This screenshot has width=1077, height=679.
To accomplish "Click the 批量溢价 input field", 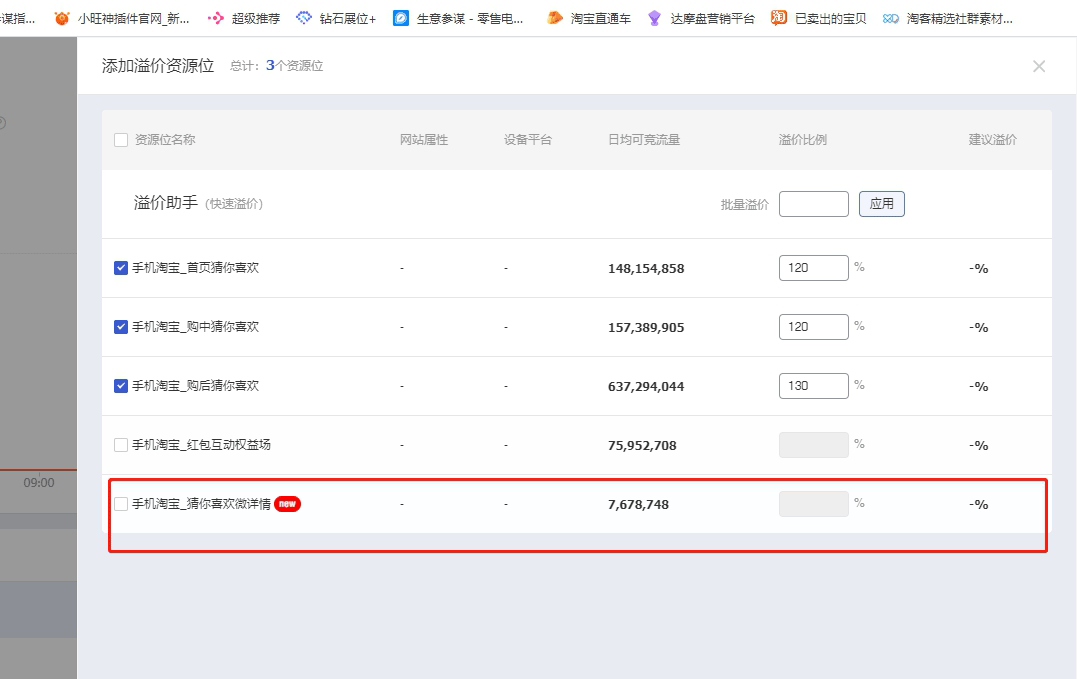I will pyautogui.click(x=813, y=204).
